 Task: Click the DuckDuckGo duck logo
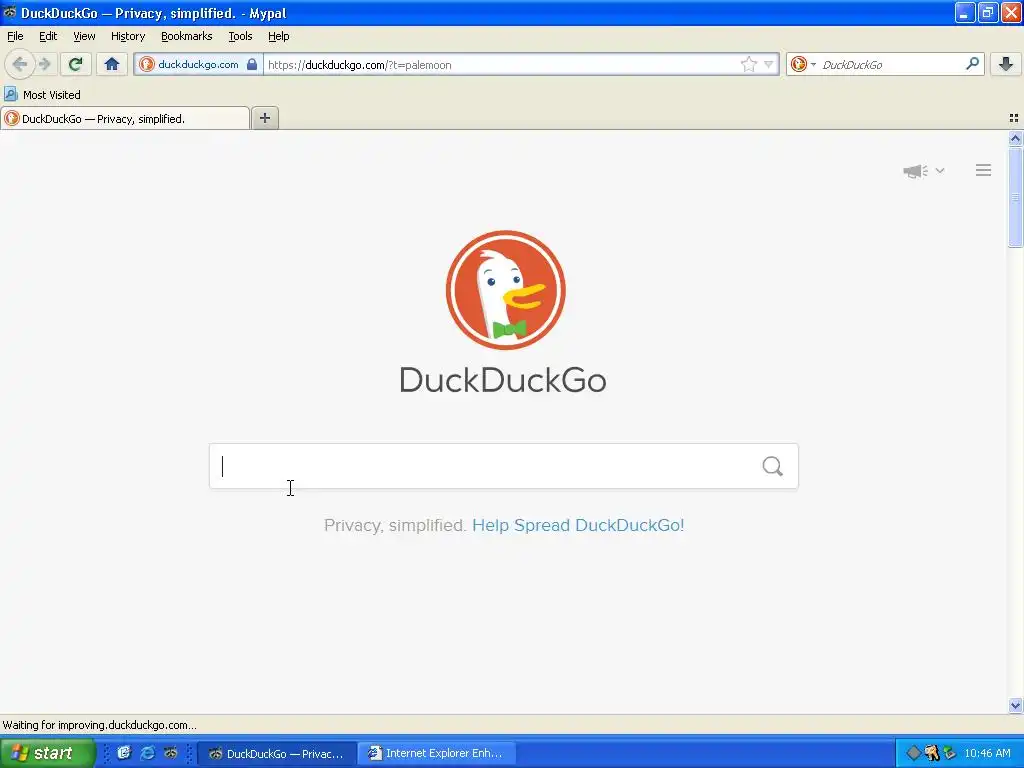click(x=505, y=290)
